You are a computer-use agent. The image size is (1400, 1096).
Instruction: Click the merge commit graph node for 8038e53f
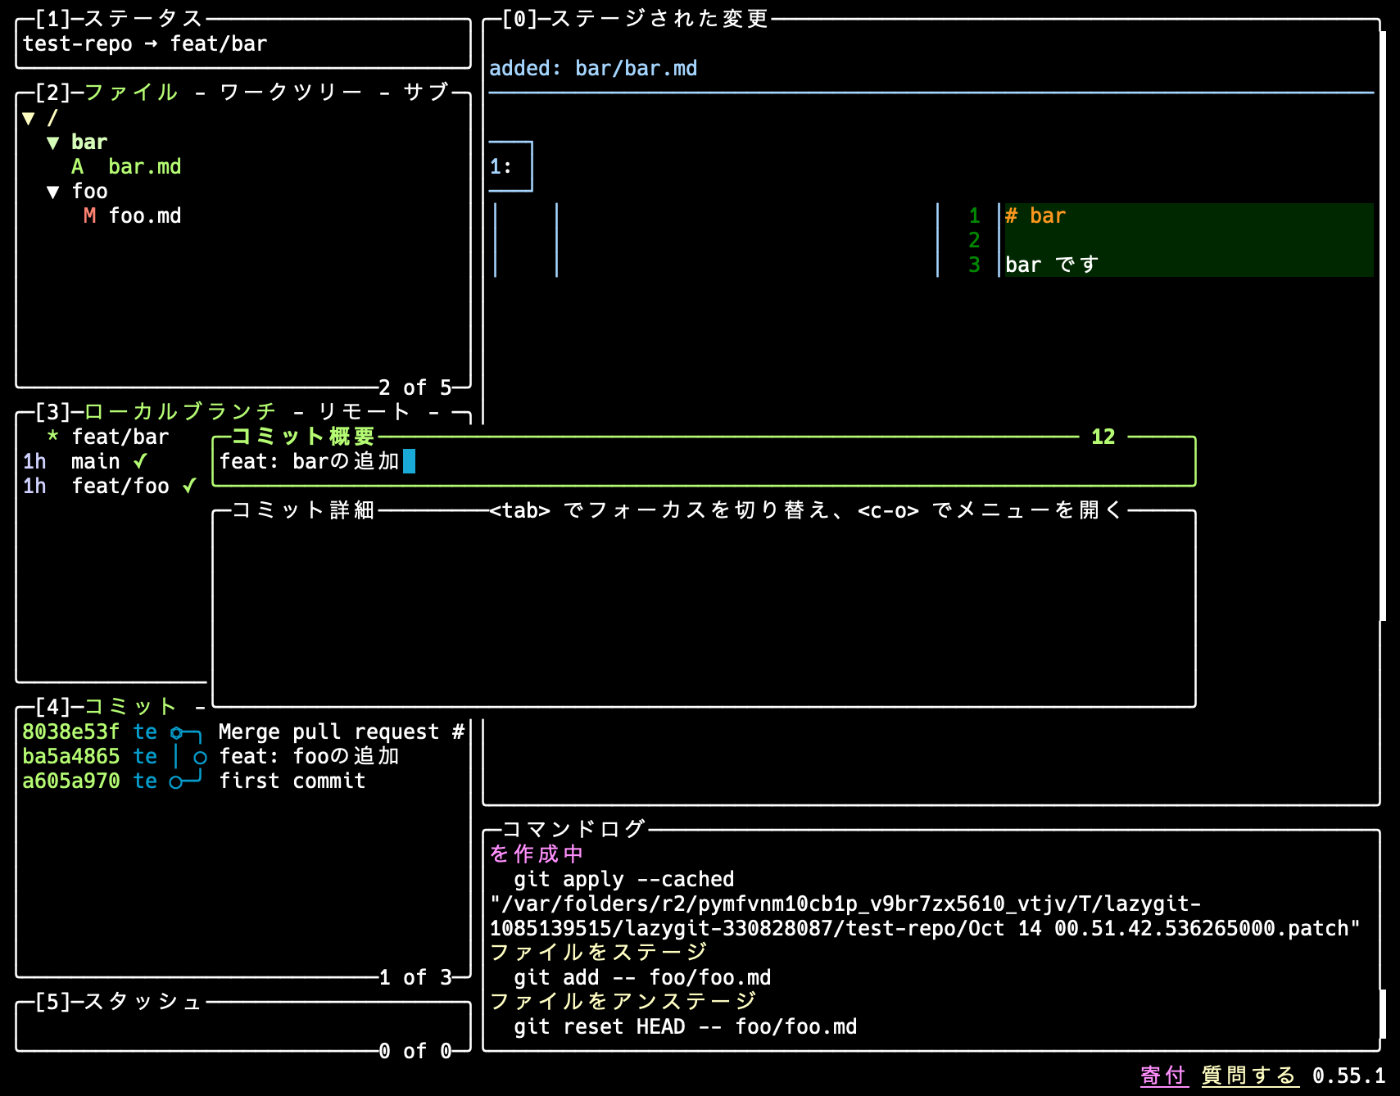click(177, 733)
